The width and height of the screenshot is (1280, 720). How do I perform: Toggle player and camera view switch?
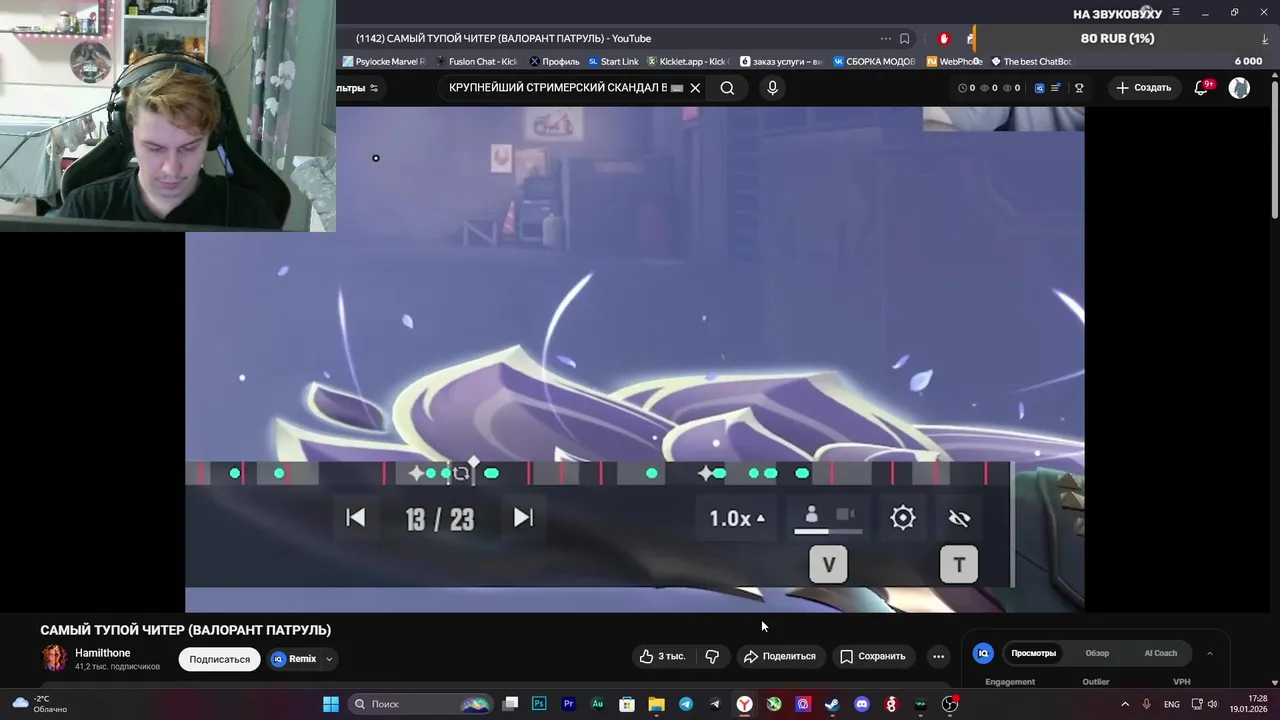pos(828,518)
